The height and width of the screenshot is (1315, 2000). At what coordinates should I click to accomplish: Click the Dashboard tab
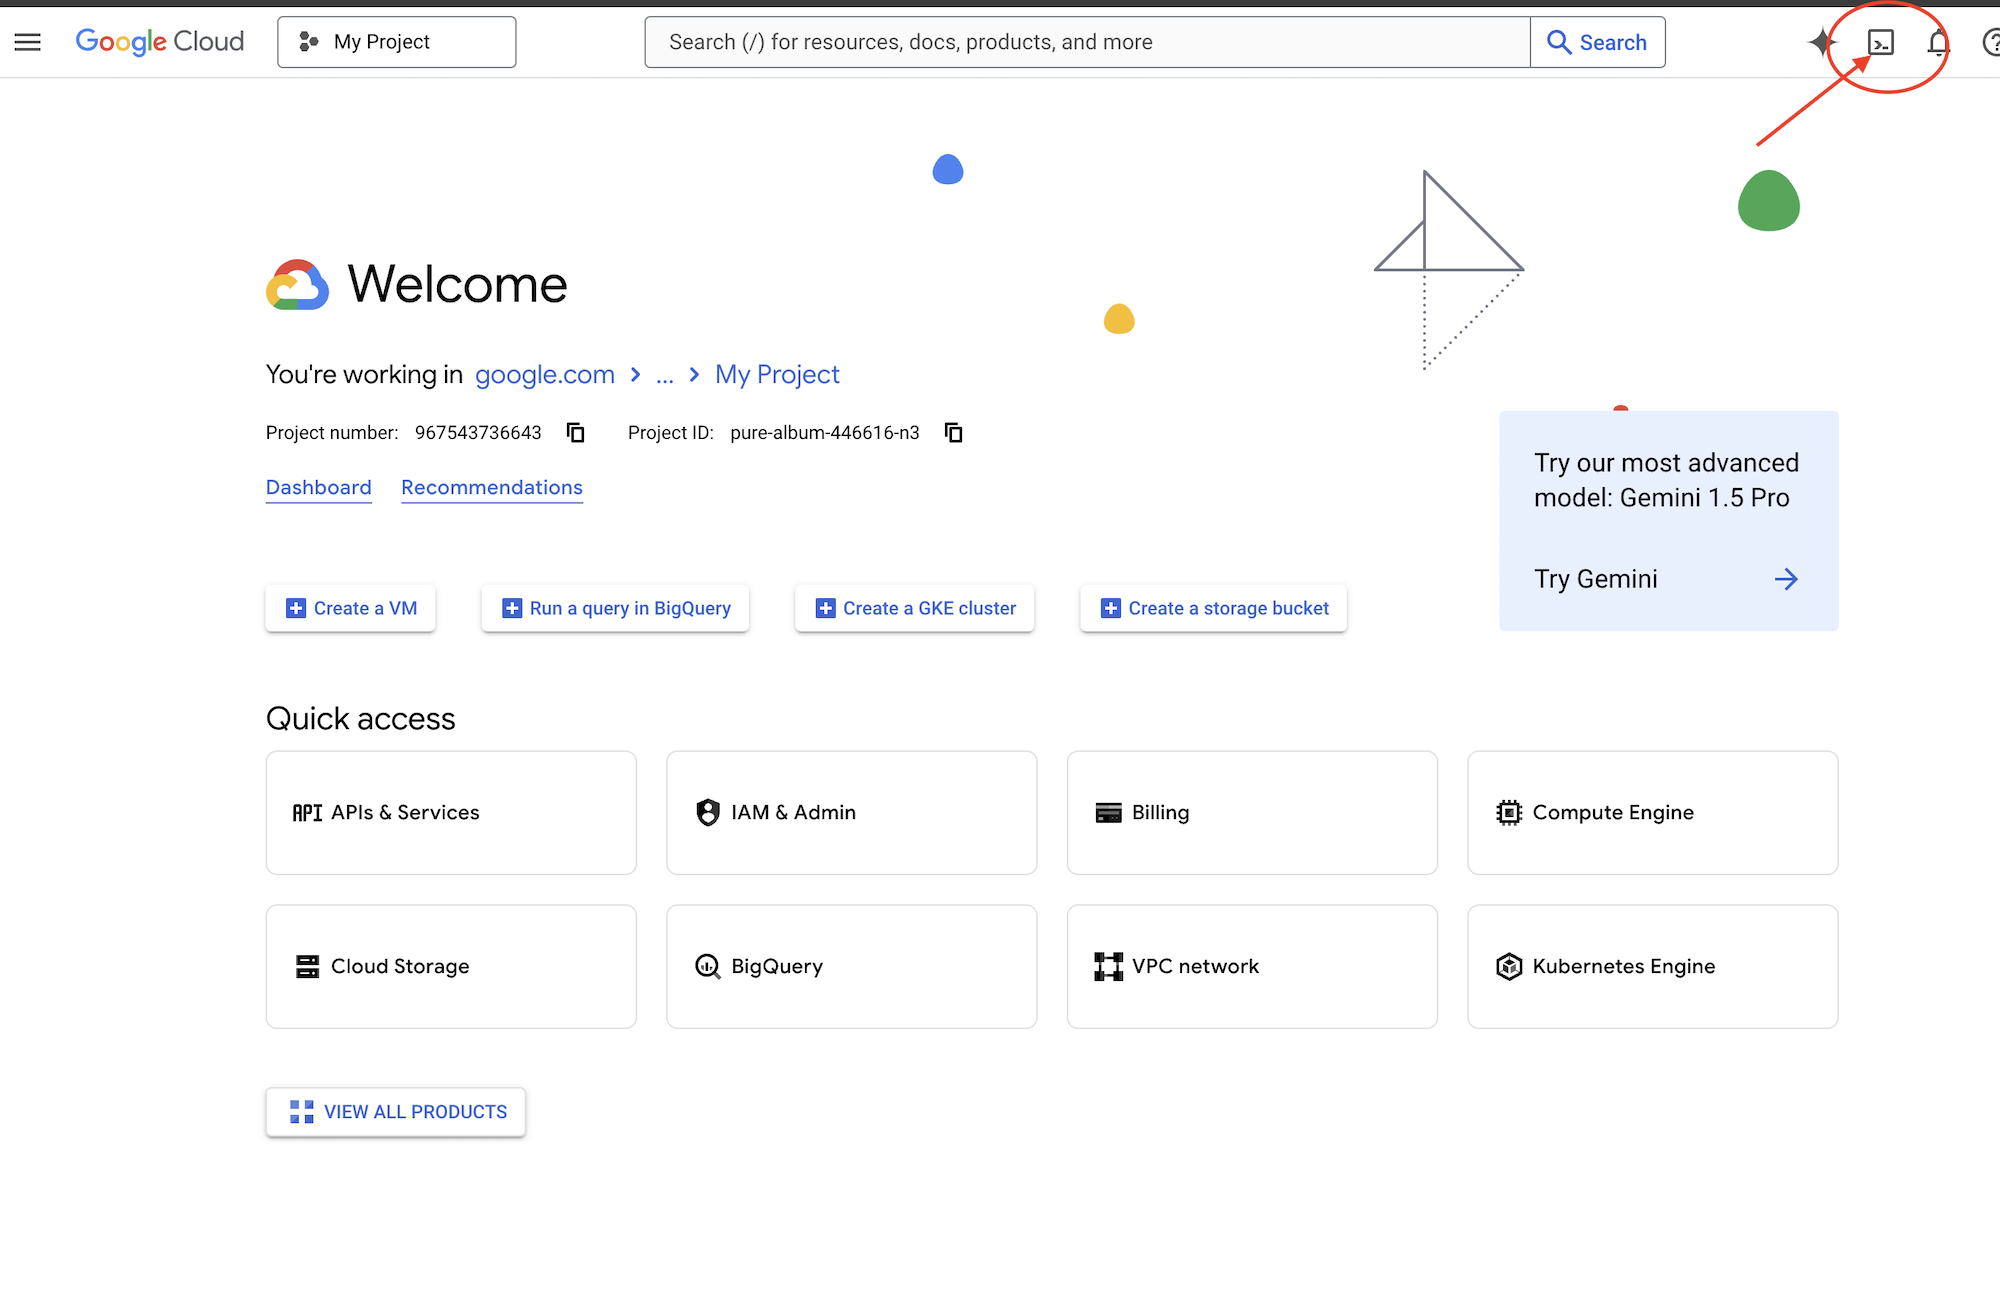pos(318,487)
